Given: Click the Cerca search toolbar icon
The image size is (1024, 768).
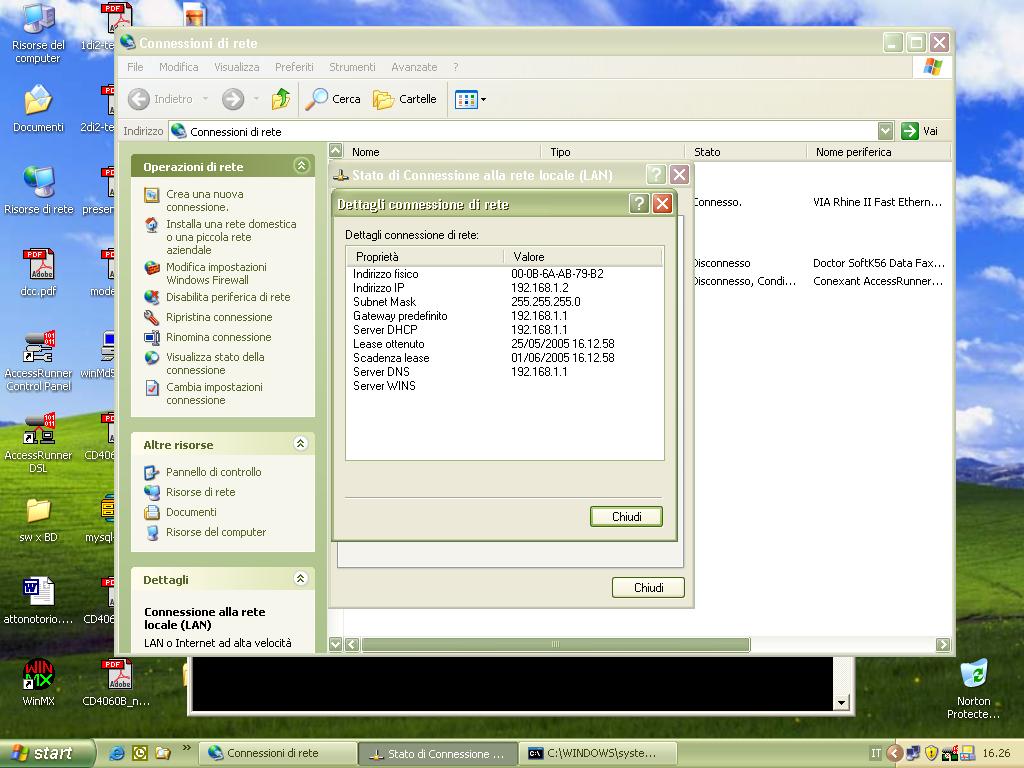Looking at the screenshot, I should click(x=333, y=99).
